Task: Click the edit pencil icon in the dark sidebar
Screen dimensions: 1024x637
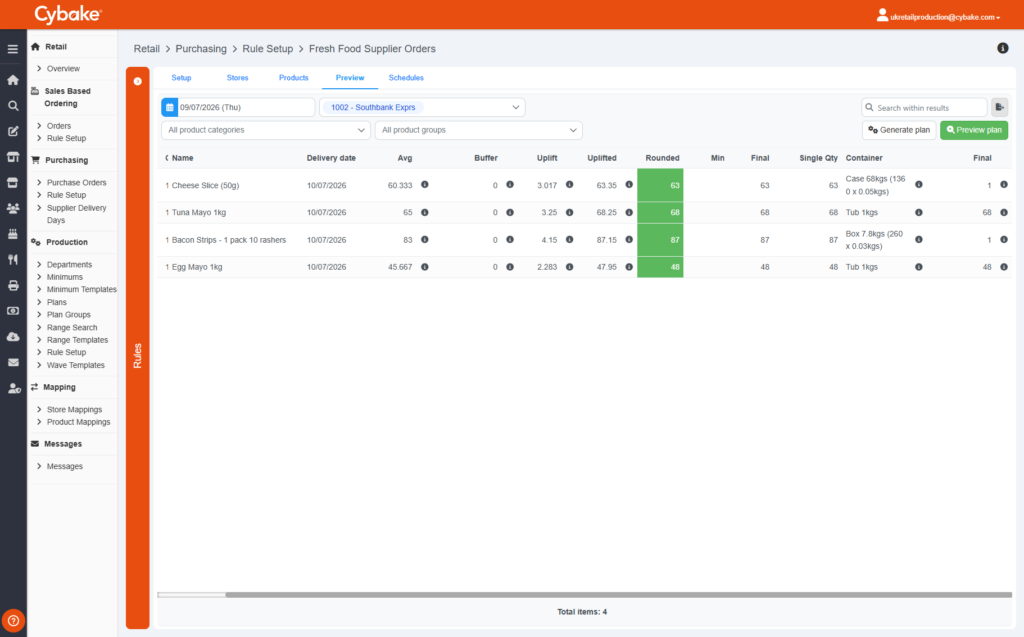Action: (x=12, y=131)
